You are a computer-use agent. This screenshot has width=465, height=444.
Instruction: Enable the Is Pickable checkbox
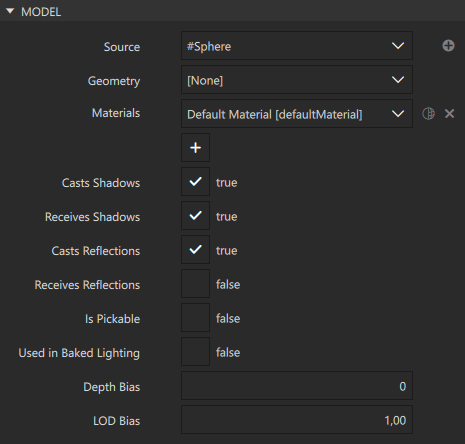[195, 318]
